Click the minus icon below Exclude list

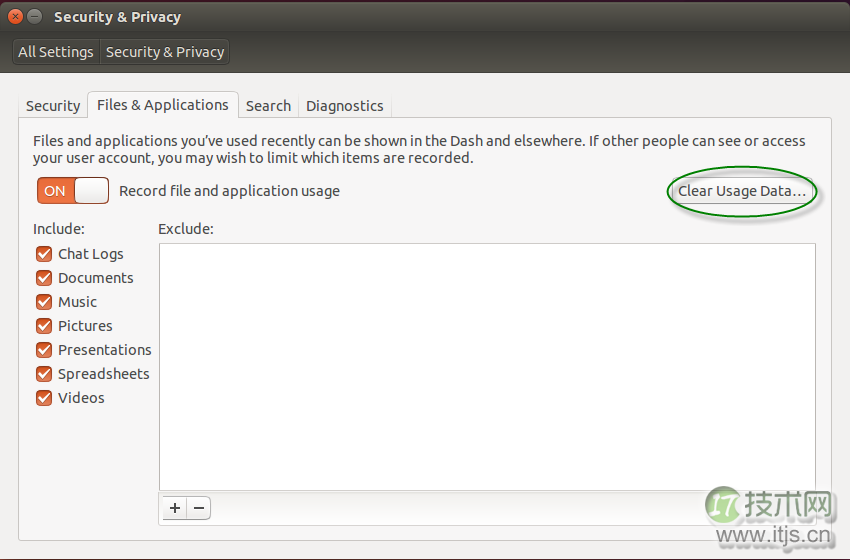[x=199, y=508]
